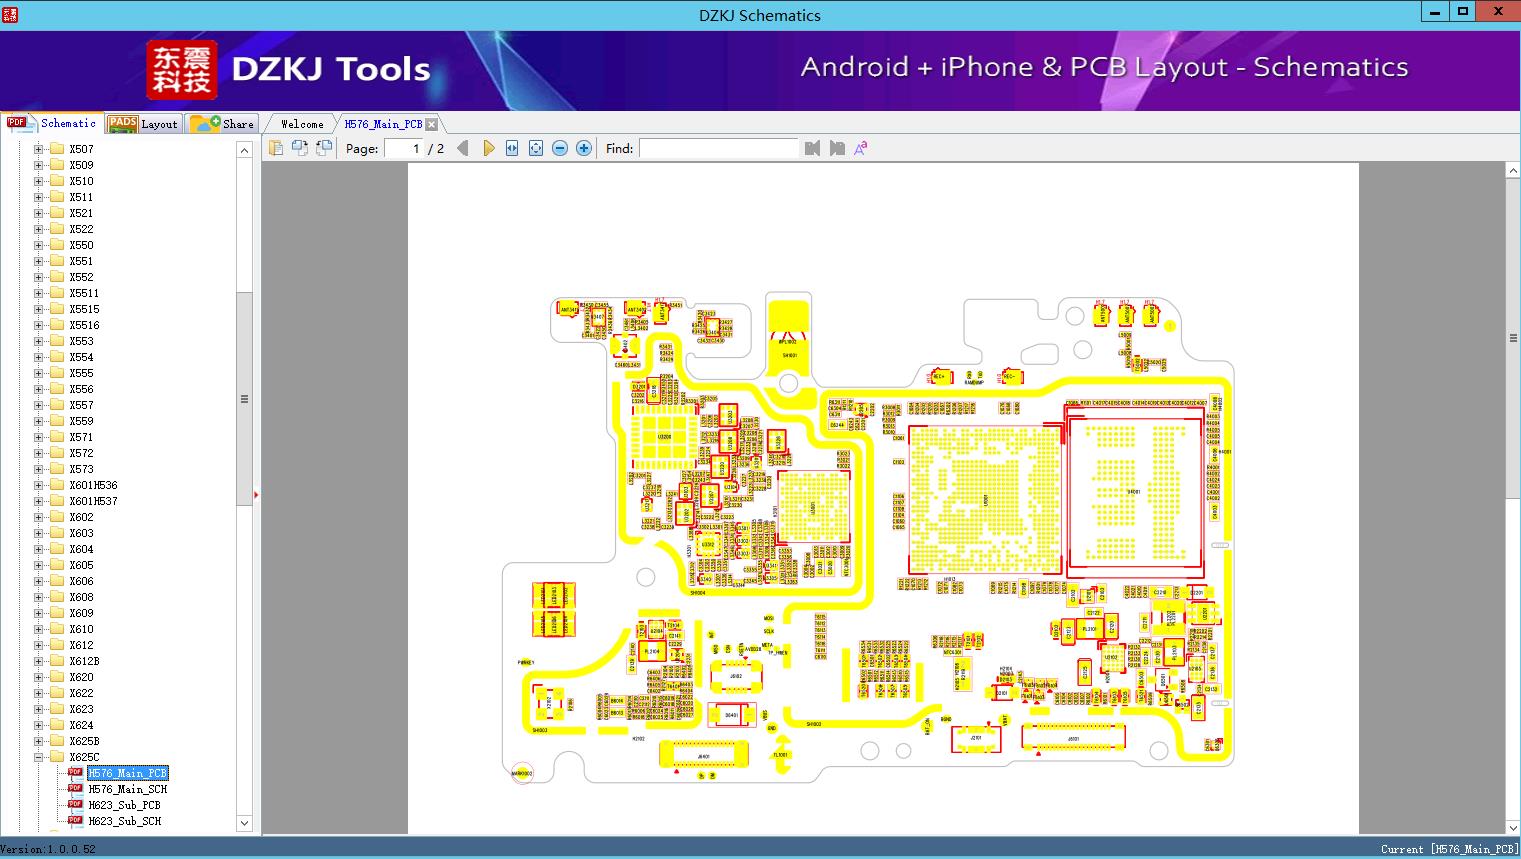Click the fit page icon
The height and width of the screenshot is (859, 1521).
pos(536,148)
